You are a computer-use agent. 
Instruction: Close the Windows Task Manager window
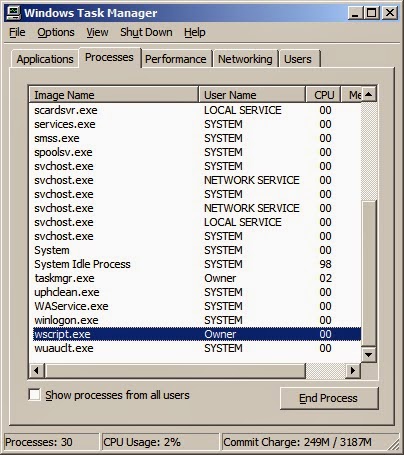tap(389, 13)
